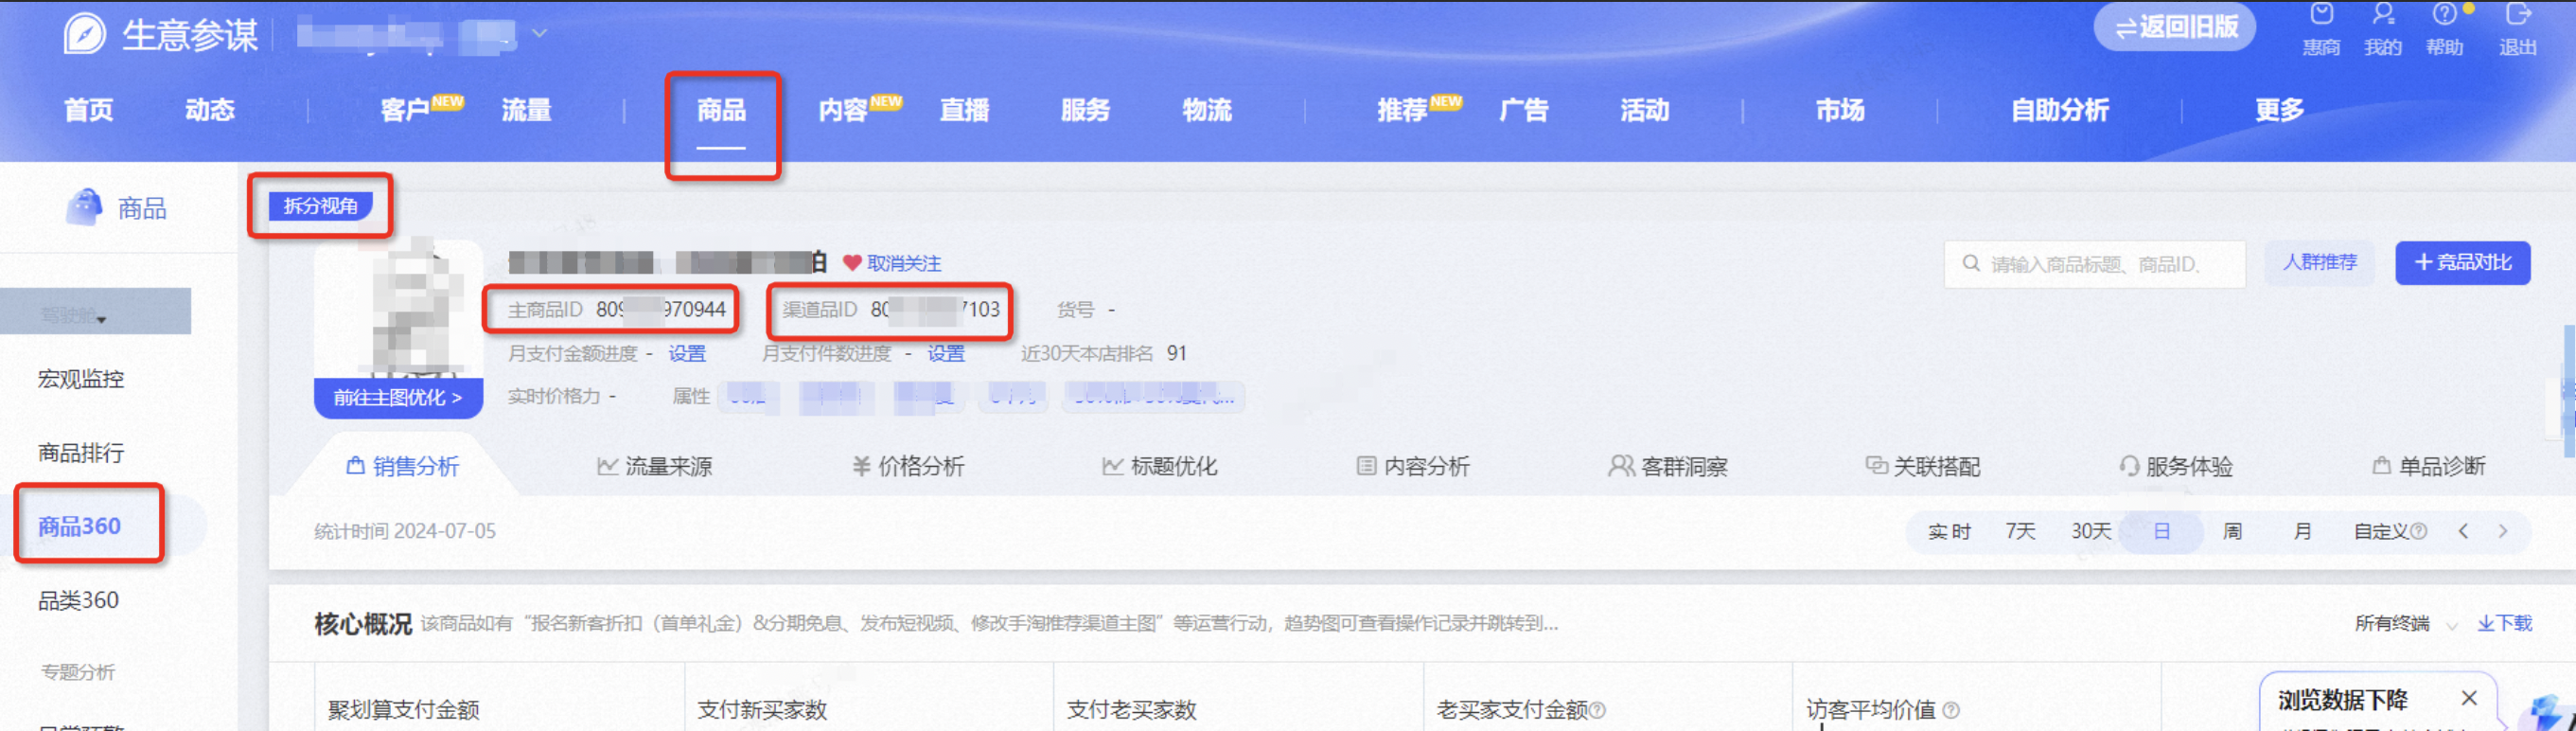
Task: Open the 客户 nav item
Action: tap(405, 109)
